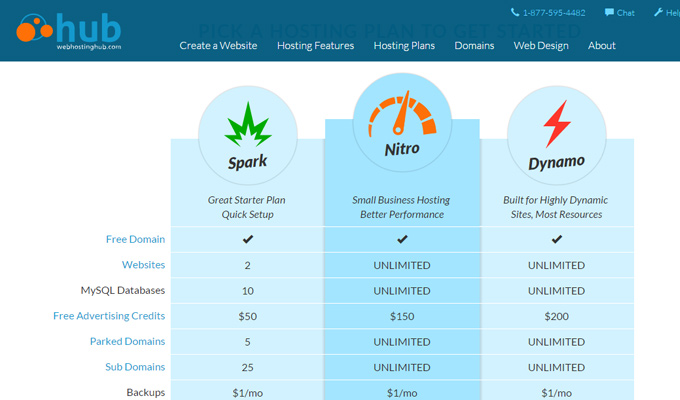
Task: Select the Dynamo lightning bolt icon
Action: click(556, 124)
